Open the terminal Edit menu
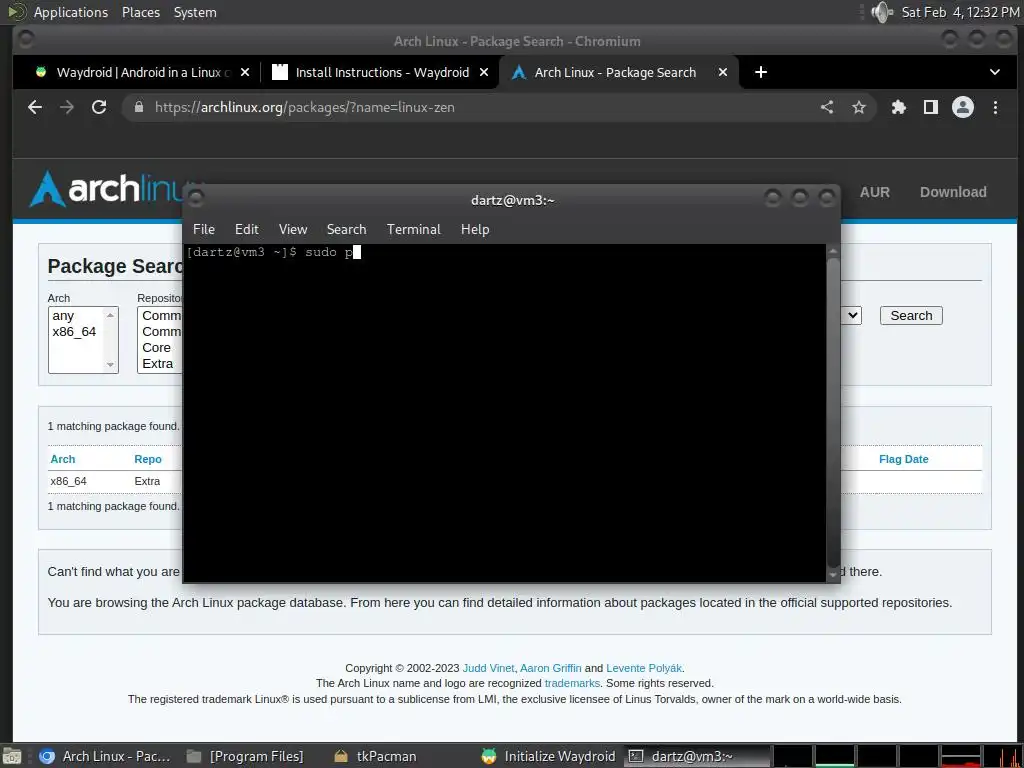Viewport: 1024px width, 768px height. (x=247, y=229)
